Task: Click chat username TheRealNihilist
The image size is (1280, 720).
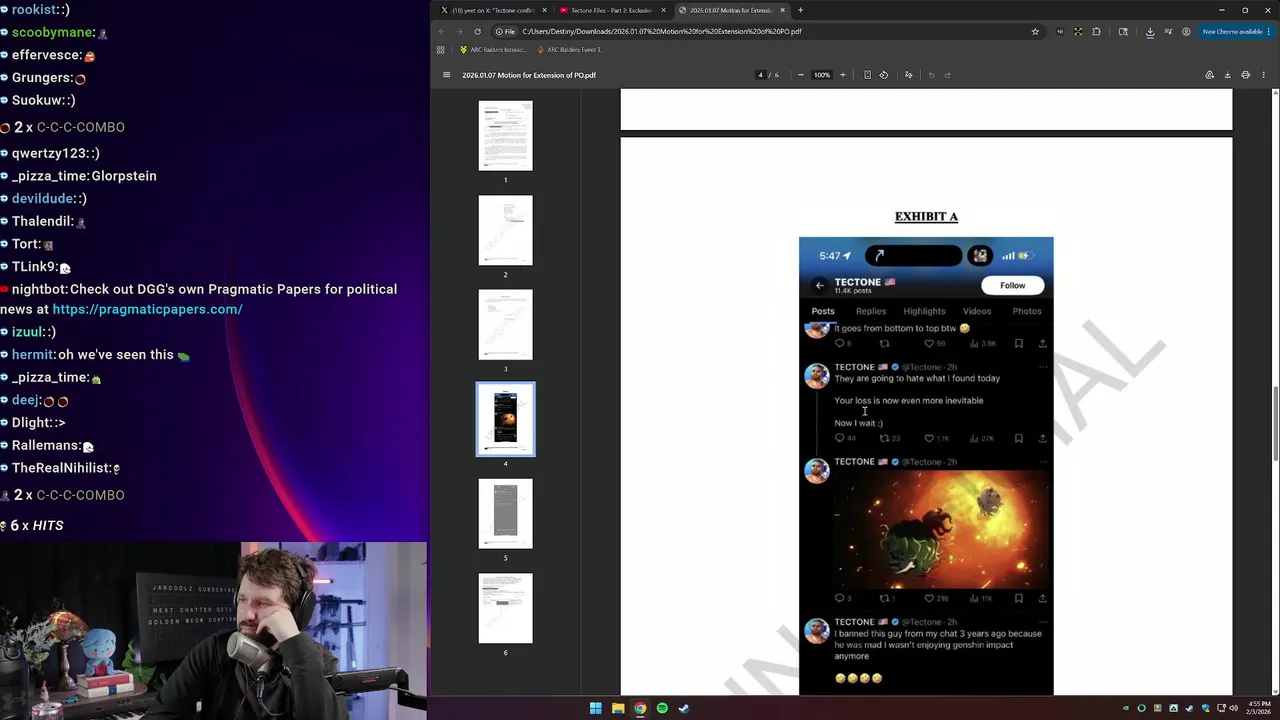Action: (61, 467)
